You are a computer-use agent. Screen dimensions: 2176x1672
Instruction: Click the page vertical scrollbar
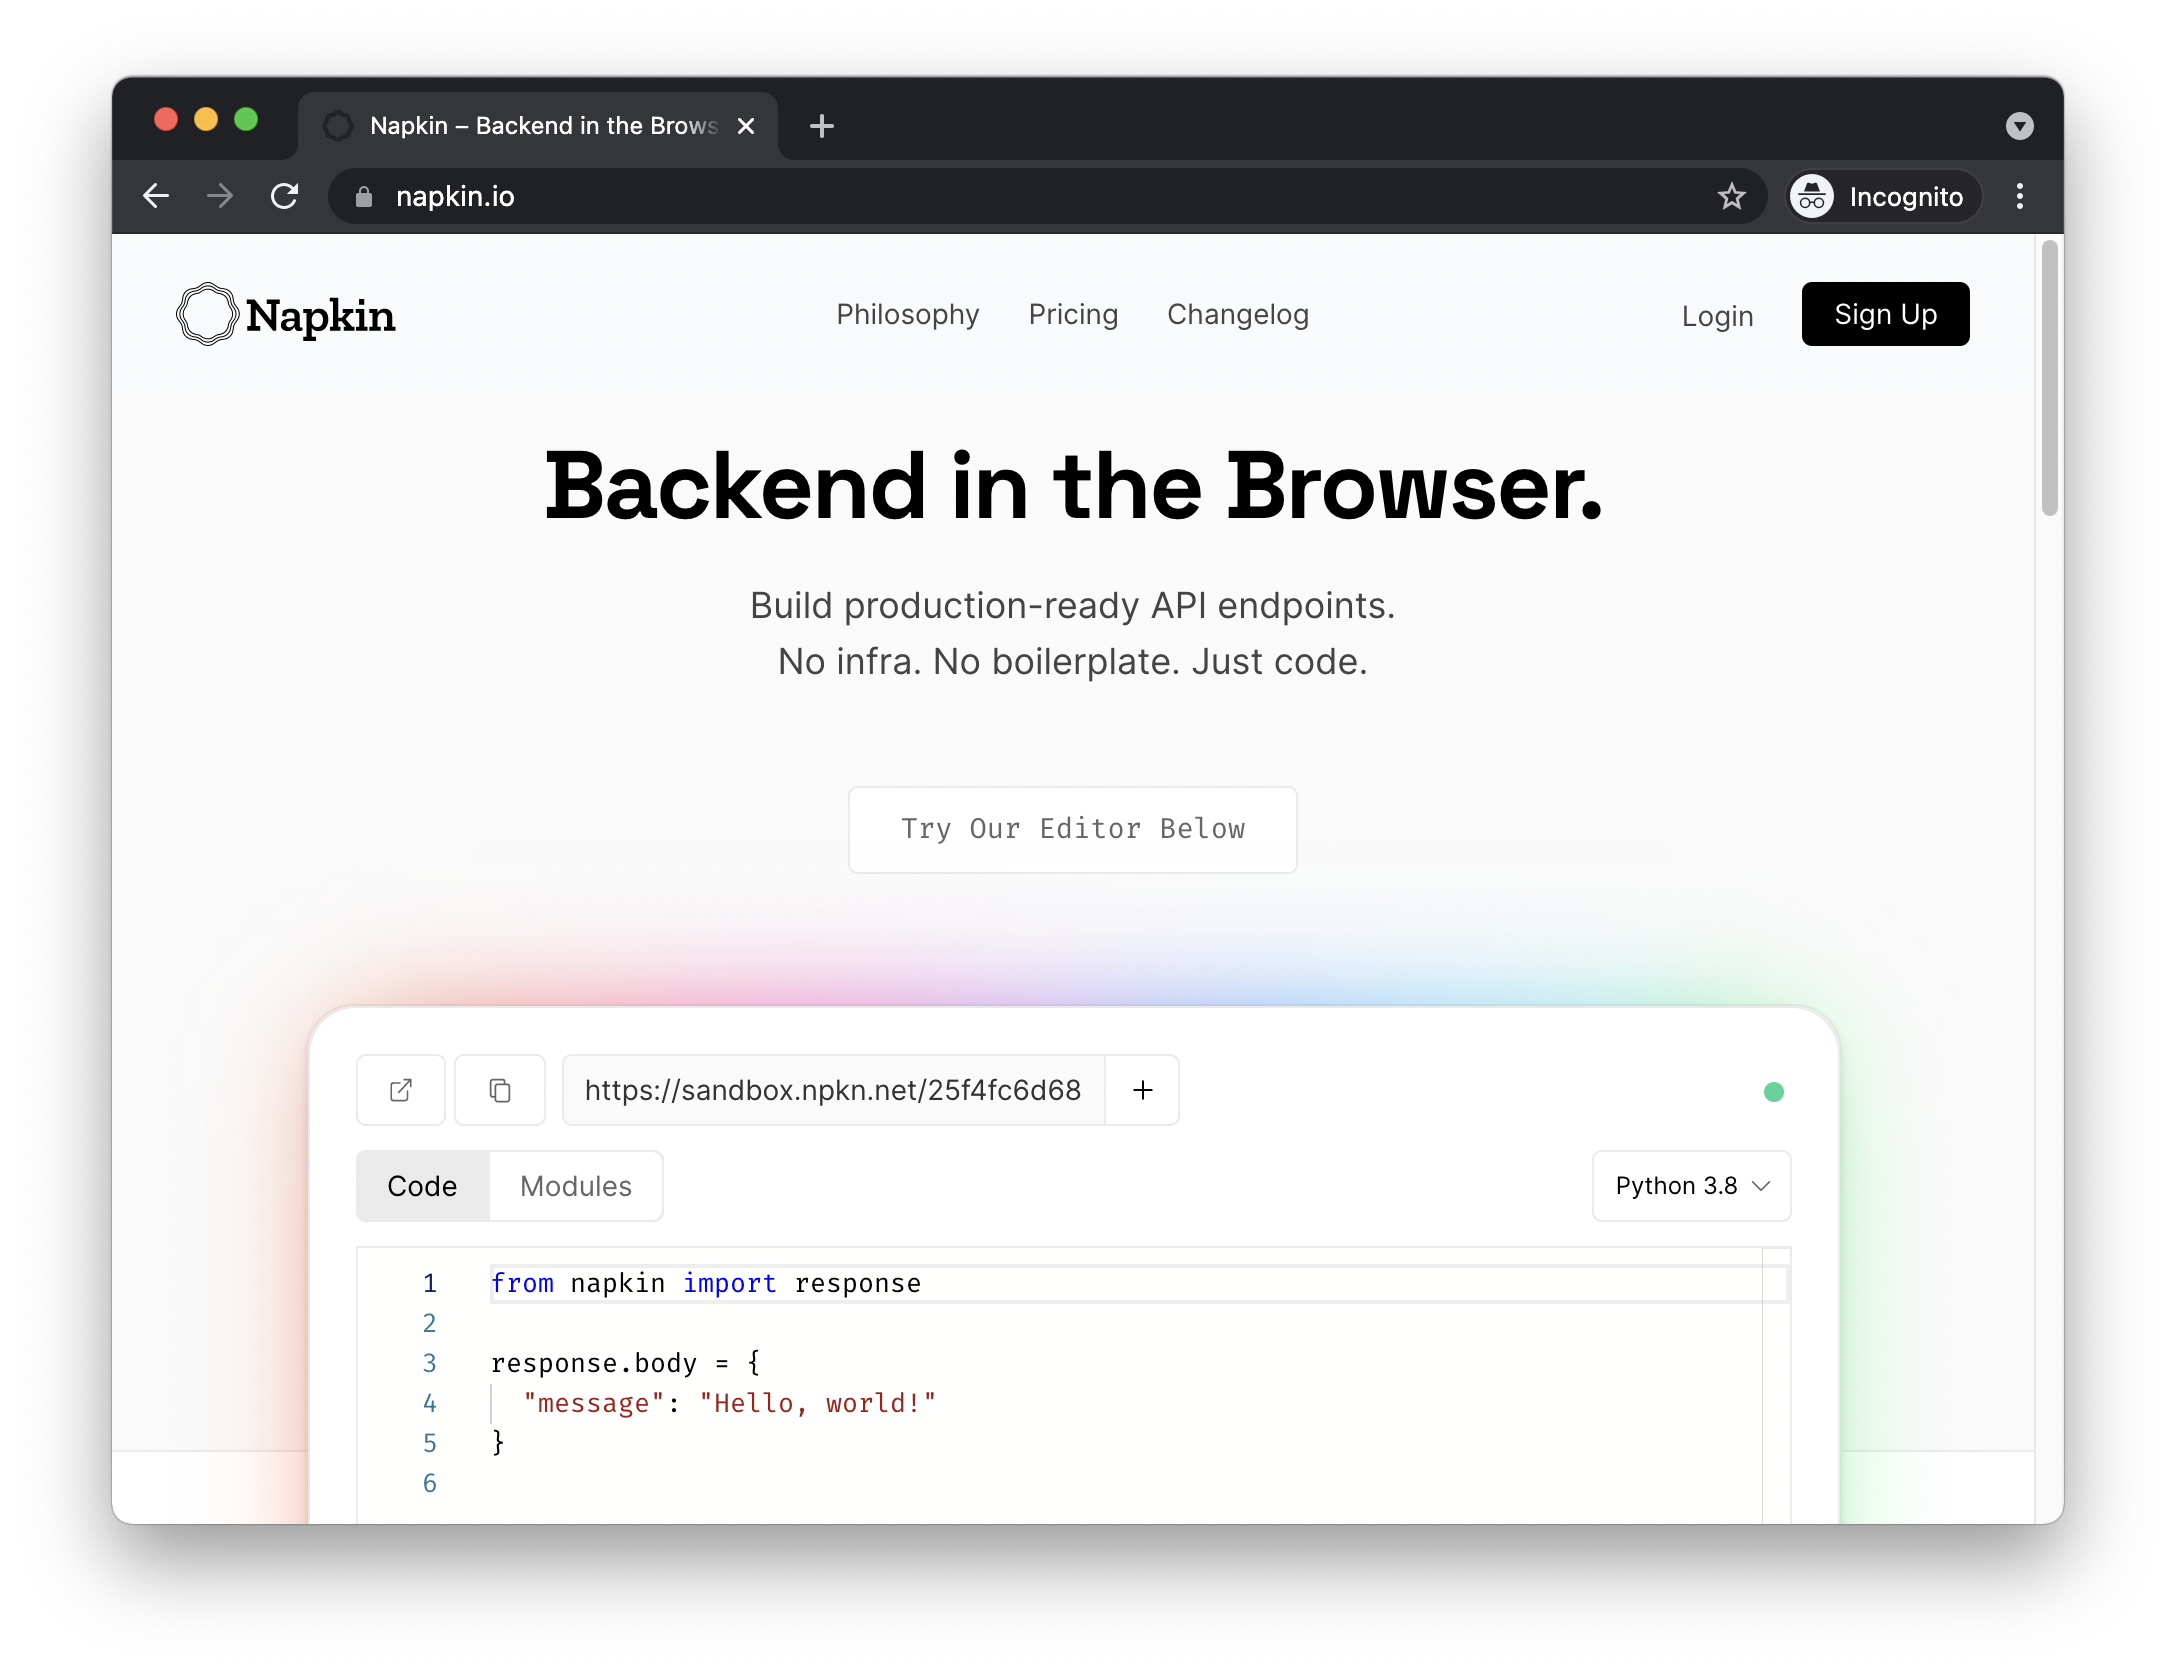(2049, 380)
